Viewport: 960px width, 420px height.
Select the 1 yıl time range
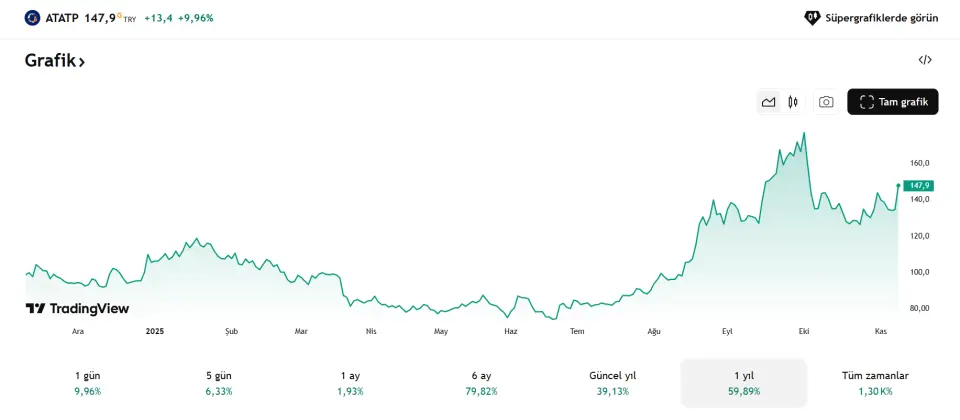pos(743,383)
